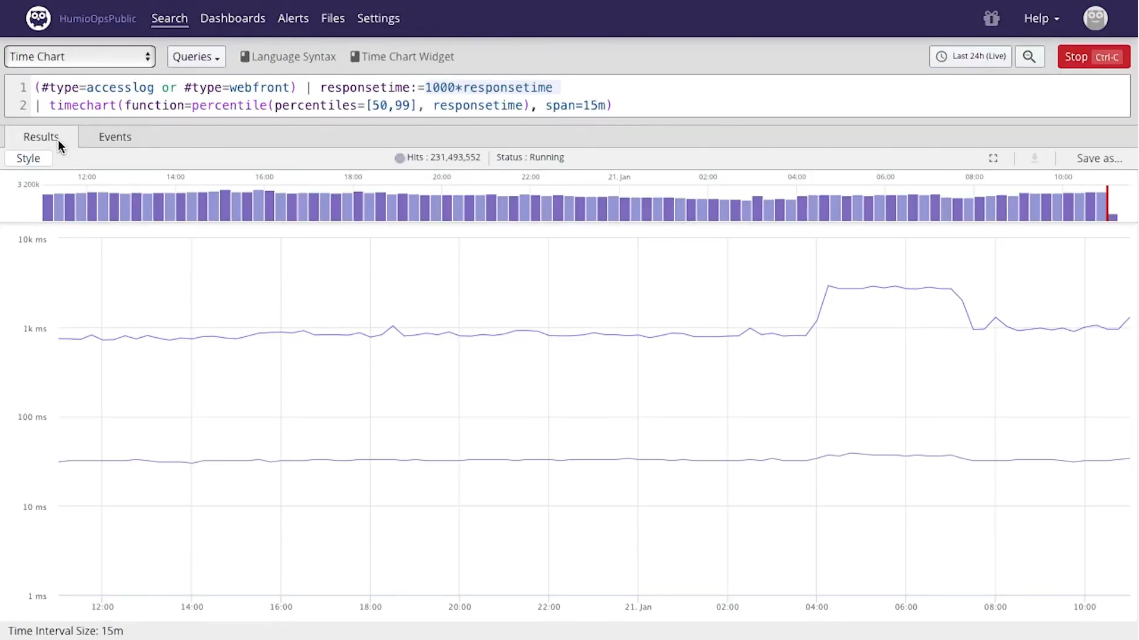Click the gift icon in header
Screen dimensions: 1139x640
992,18
